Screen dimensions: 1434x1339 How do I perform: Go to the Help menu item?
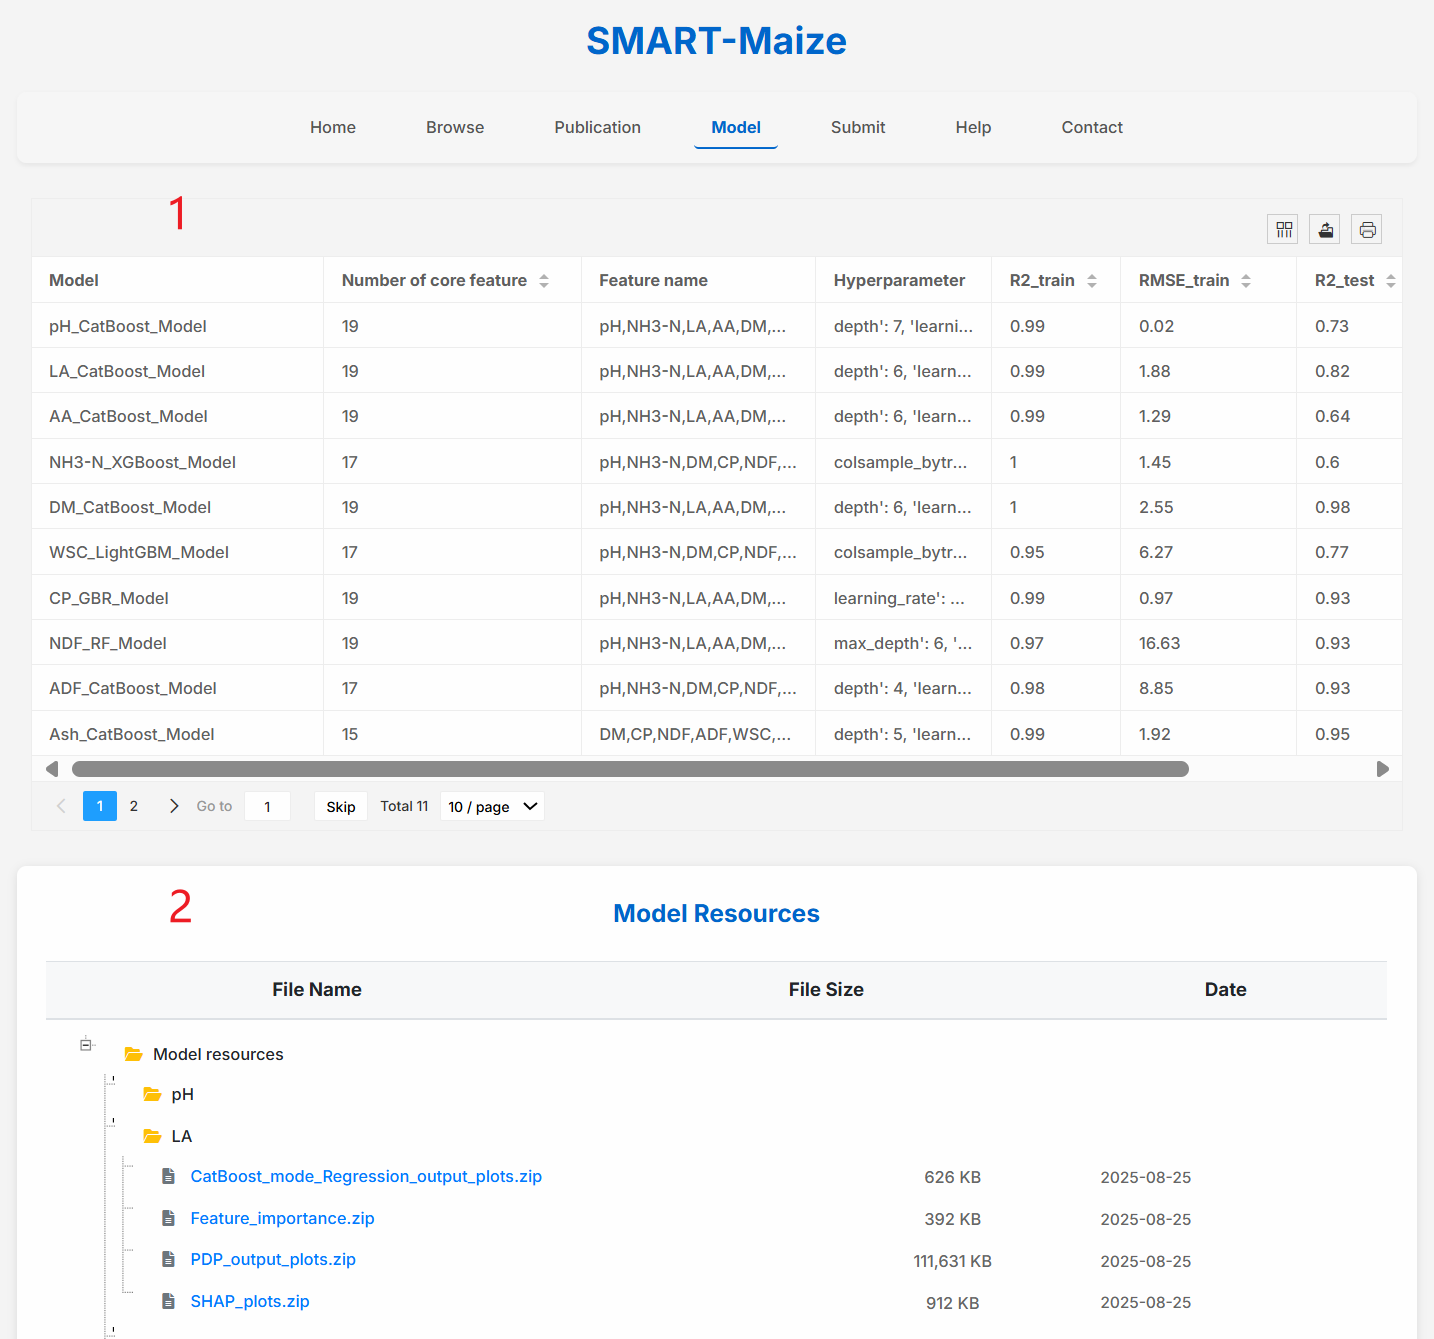point(973,128)
